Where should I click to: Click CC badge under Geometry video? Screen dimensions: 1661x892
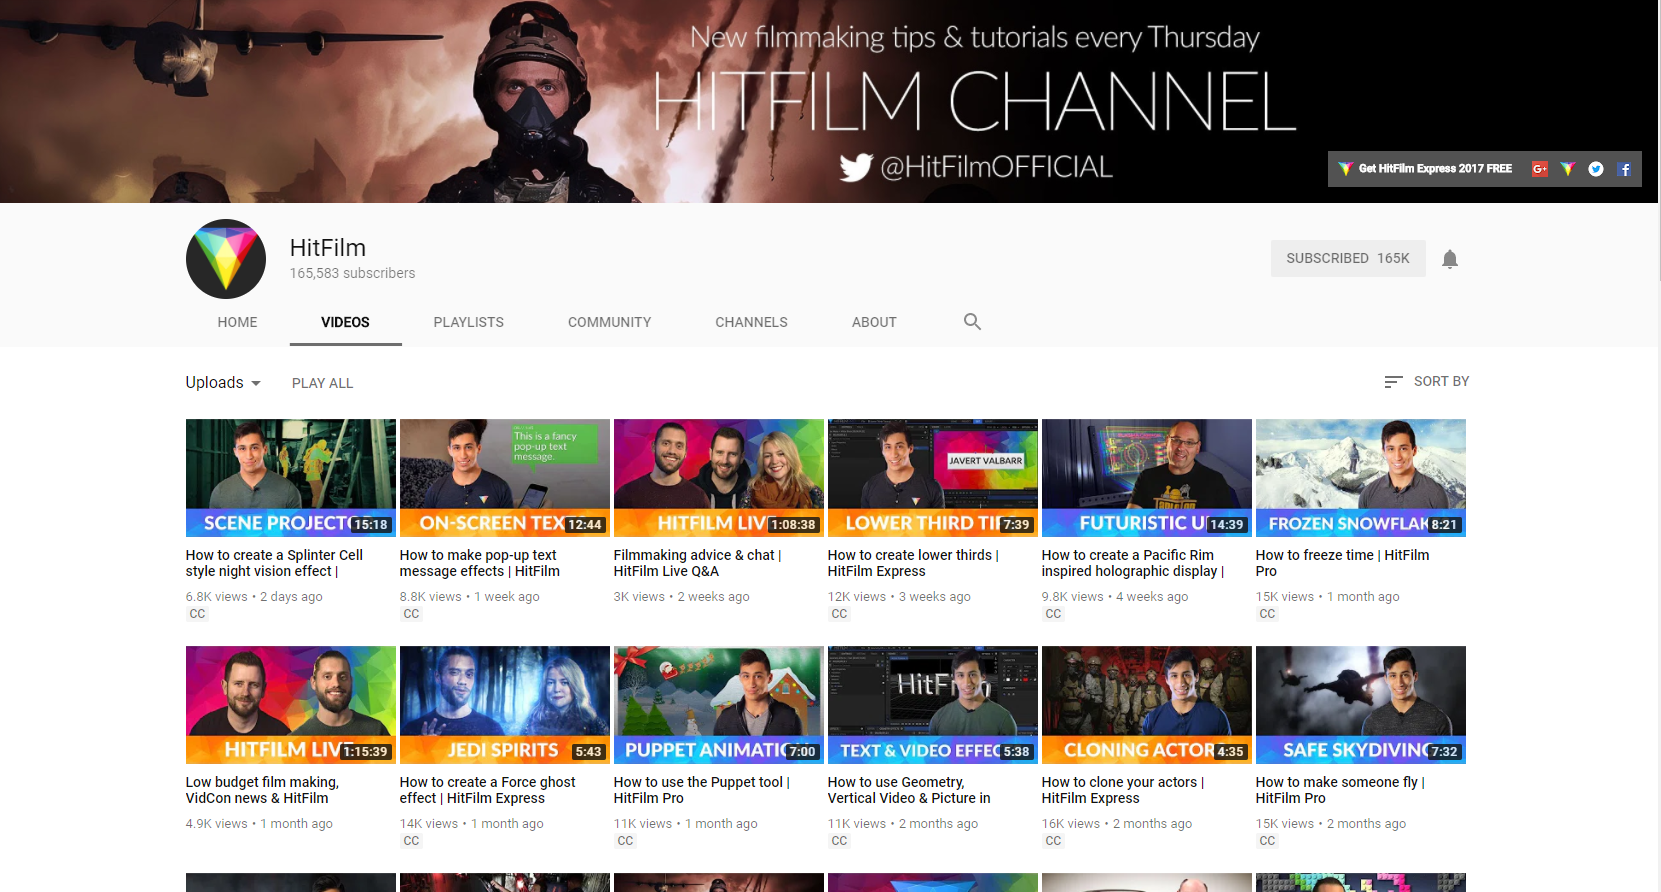[839, 841]
